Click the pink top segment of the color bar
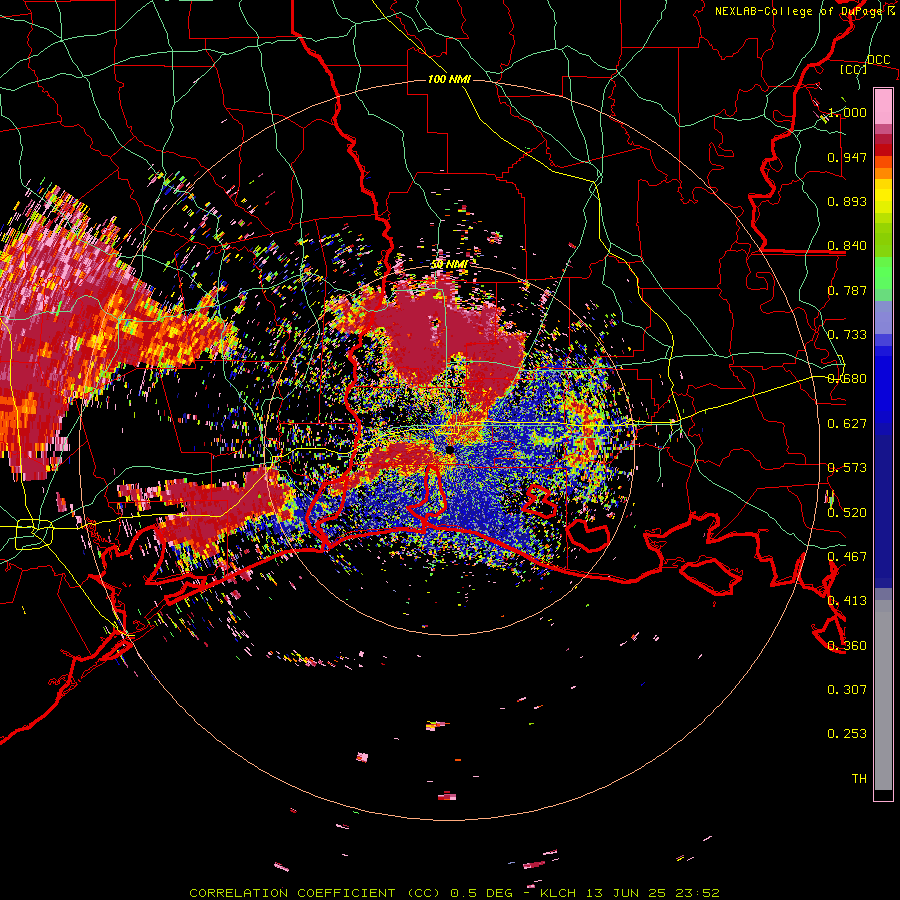This screenshot has width=900, height=900. coord(883,106)
